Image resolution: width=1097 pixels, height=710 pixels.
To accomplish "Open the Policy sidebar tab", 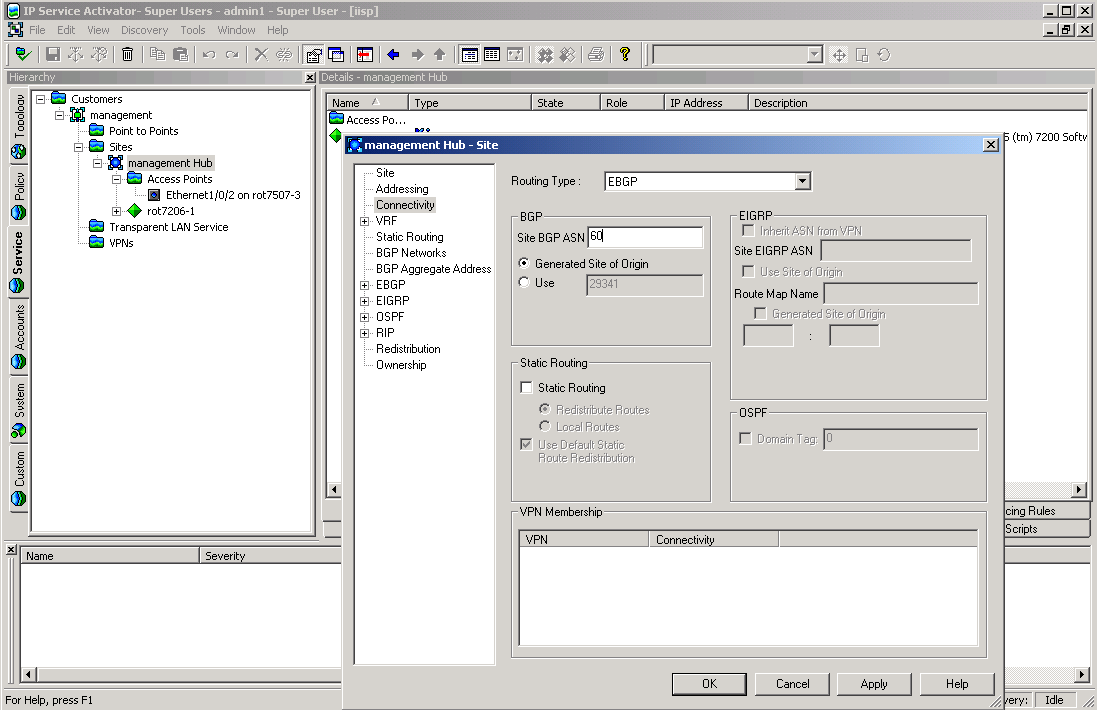I will (x=19, y=194).
